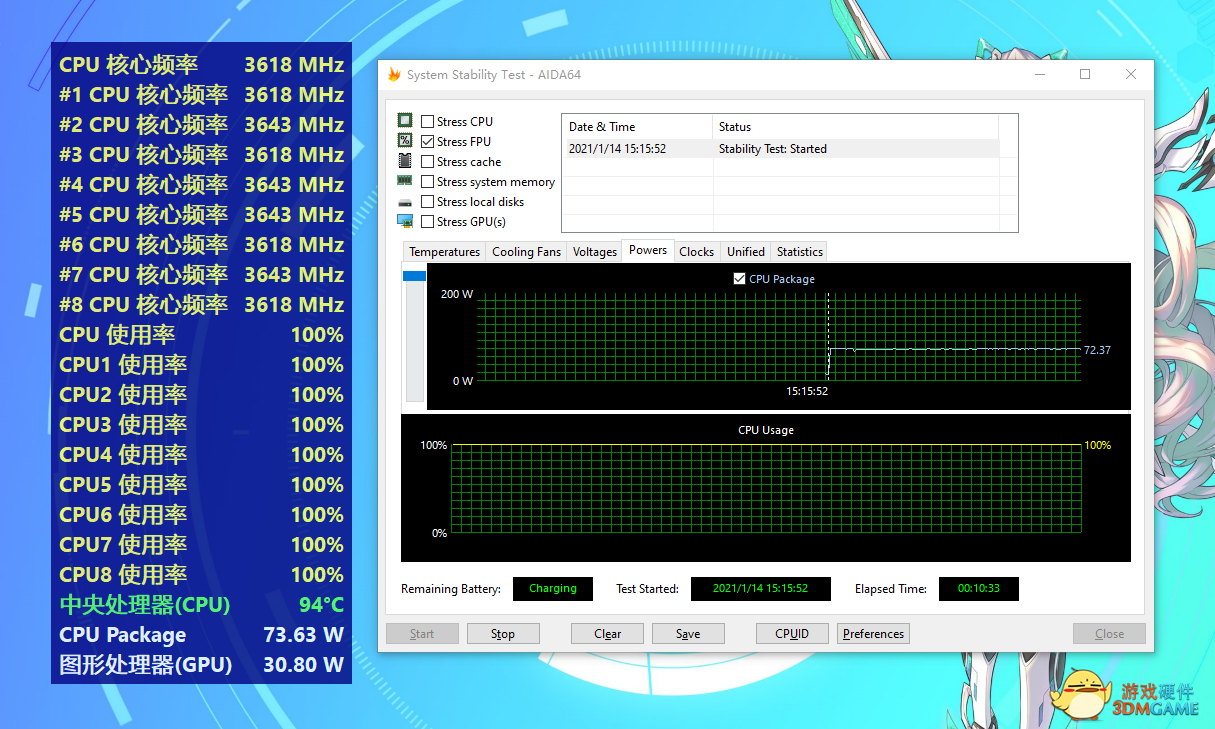The image size is (1215, 729).
Task: Click the CPU chip icon beside Stress CPU
Action: [405, 121]
